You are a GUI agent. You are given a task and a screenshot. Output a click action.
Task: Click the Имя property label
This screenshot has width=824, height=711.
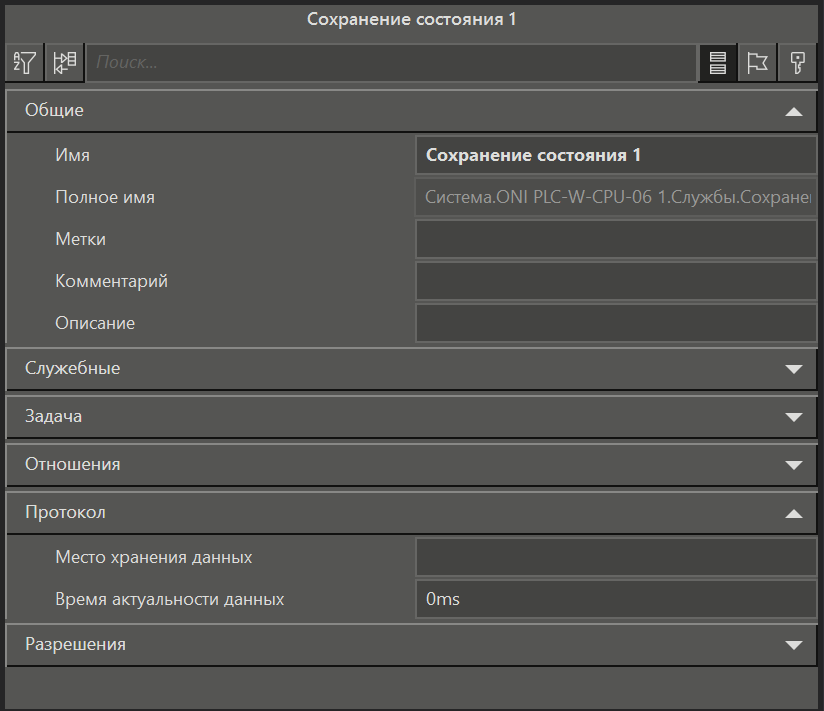click(x=73, y=155)
